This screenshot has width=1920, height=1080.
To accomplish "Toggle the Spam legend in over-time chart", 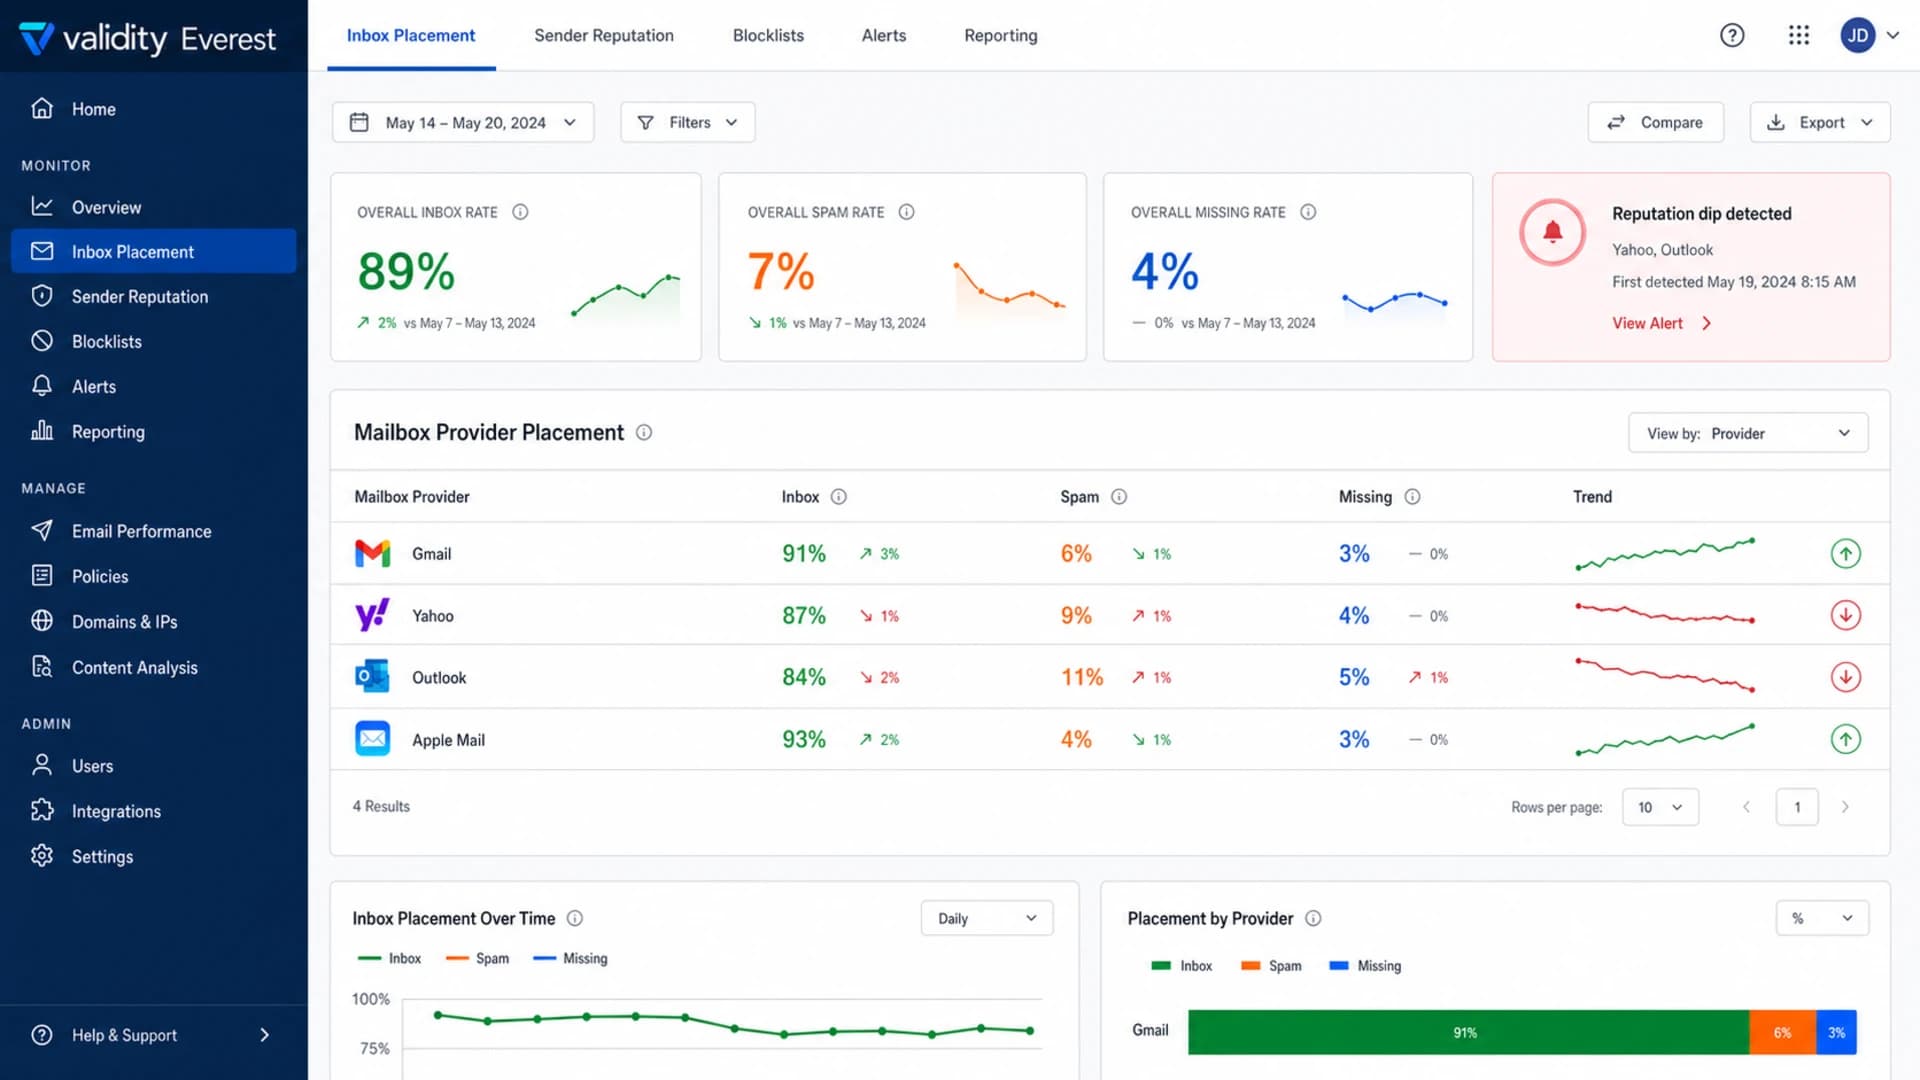I will pyautogui.click(x=477, y=958).
